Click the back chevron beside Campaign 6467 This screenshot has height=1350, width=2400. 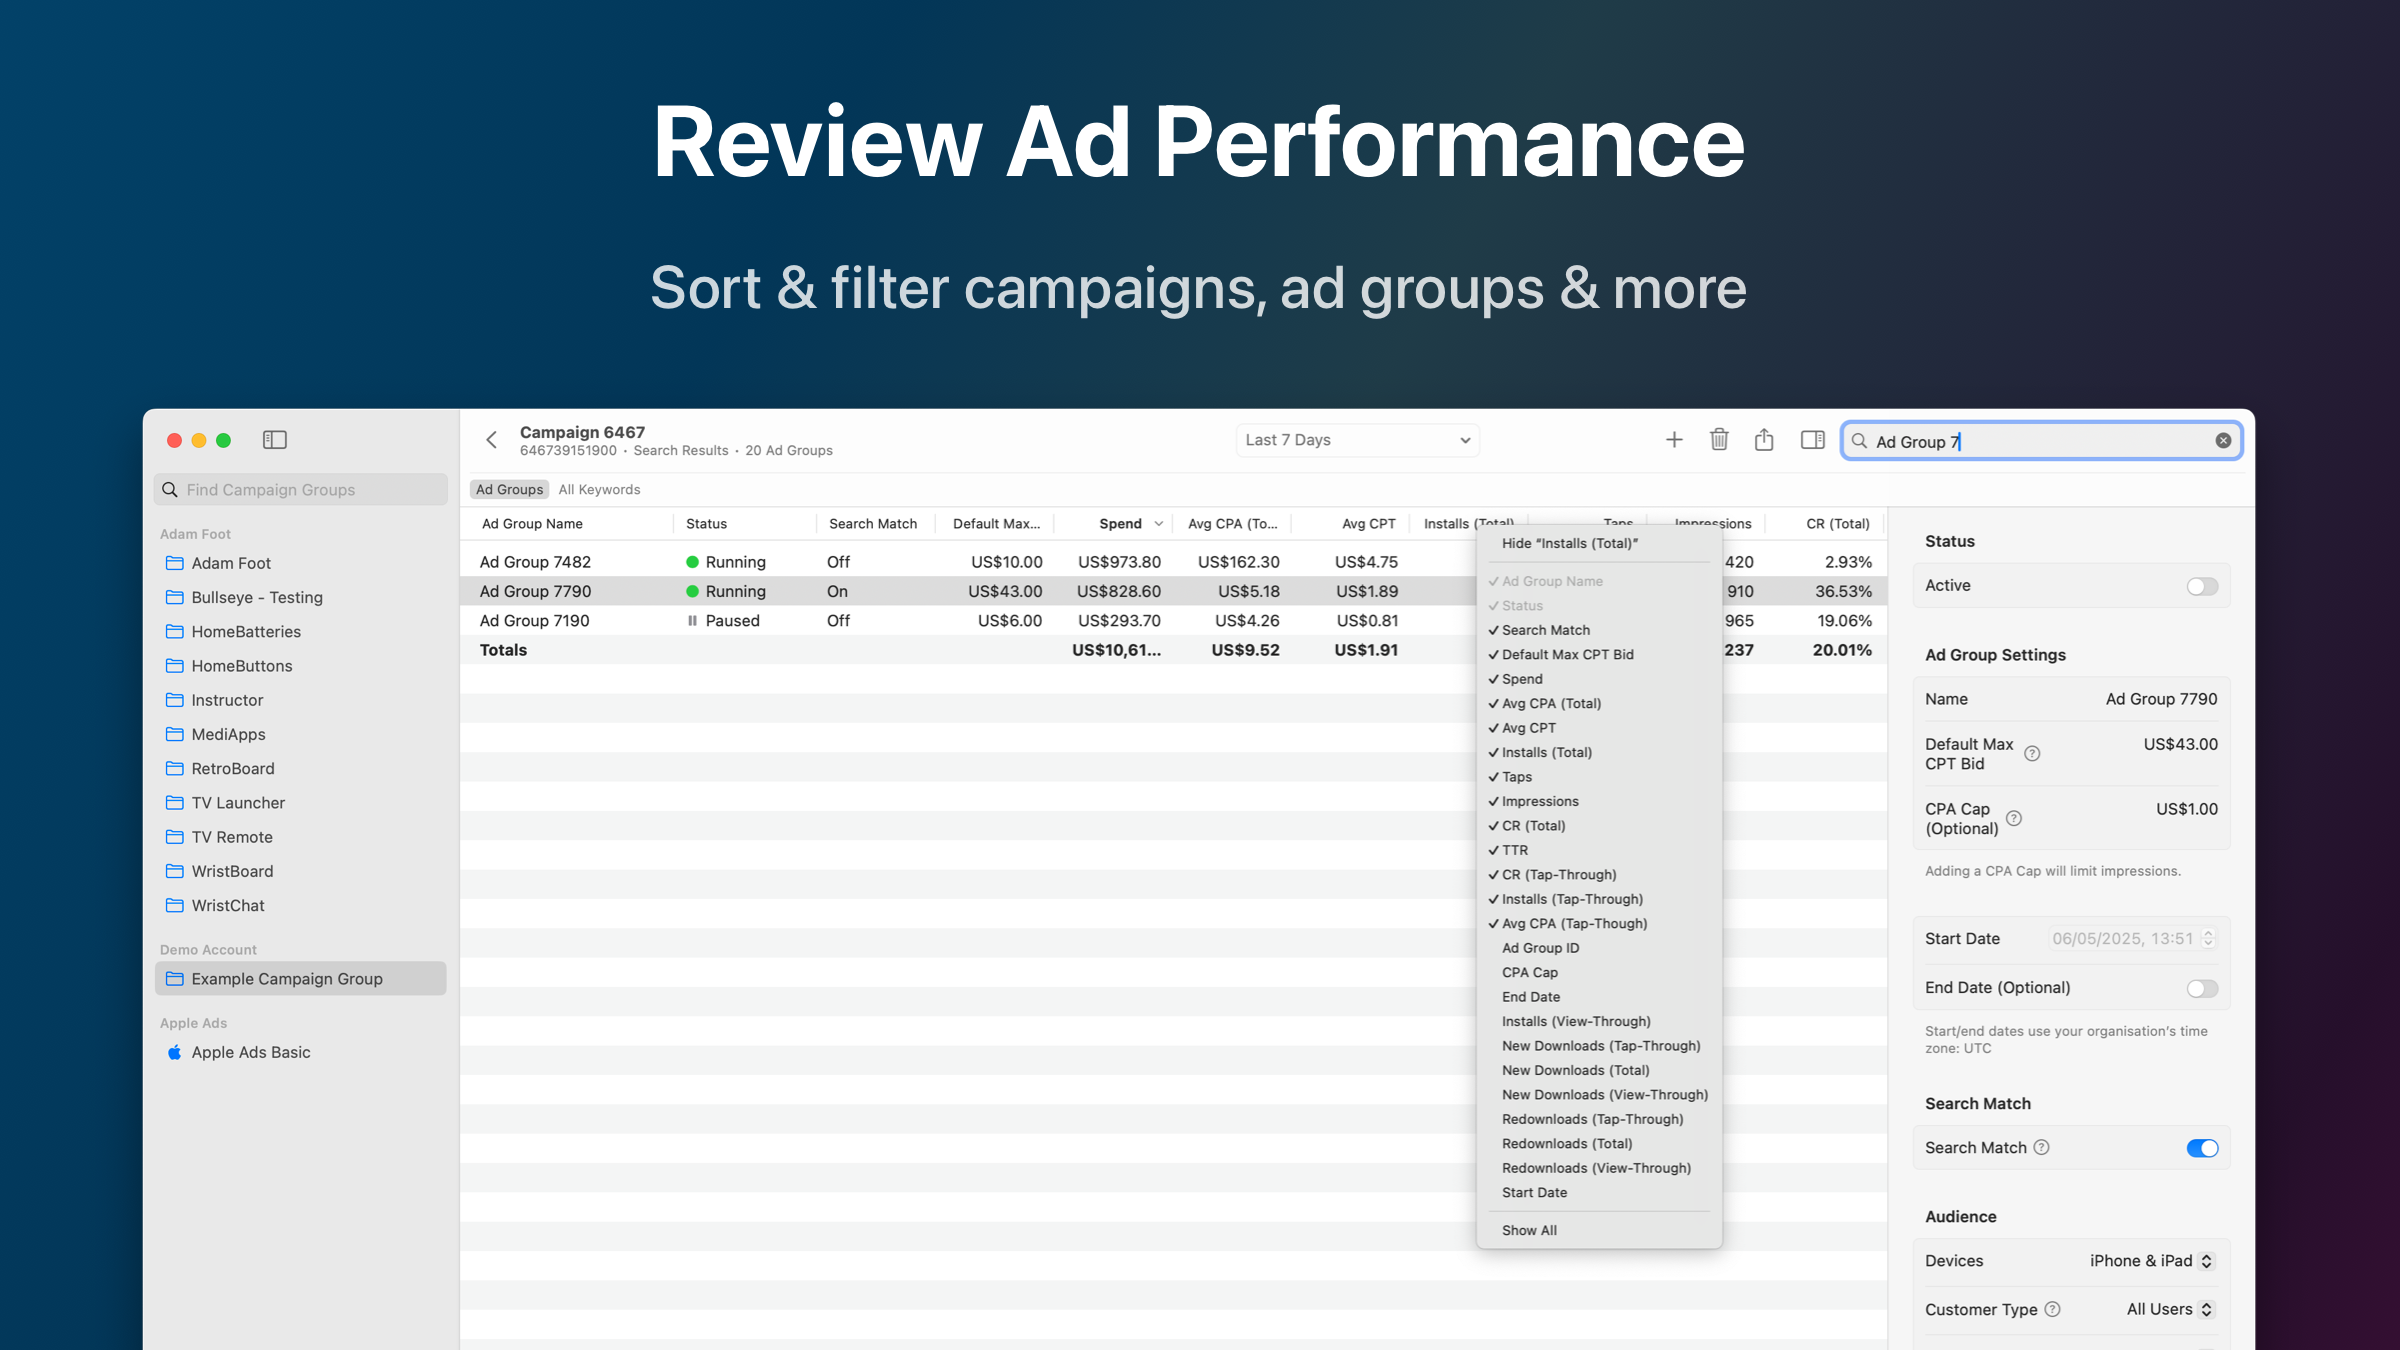492,440
